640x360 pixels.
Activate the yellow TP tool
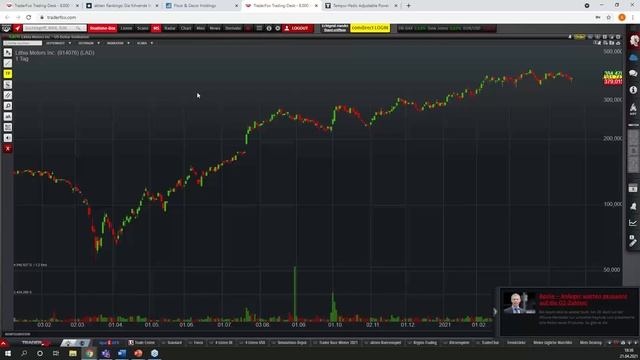(8, 74)
